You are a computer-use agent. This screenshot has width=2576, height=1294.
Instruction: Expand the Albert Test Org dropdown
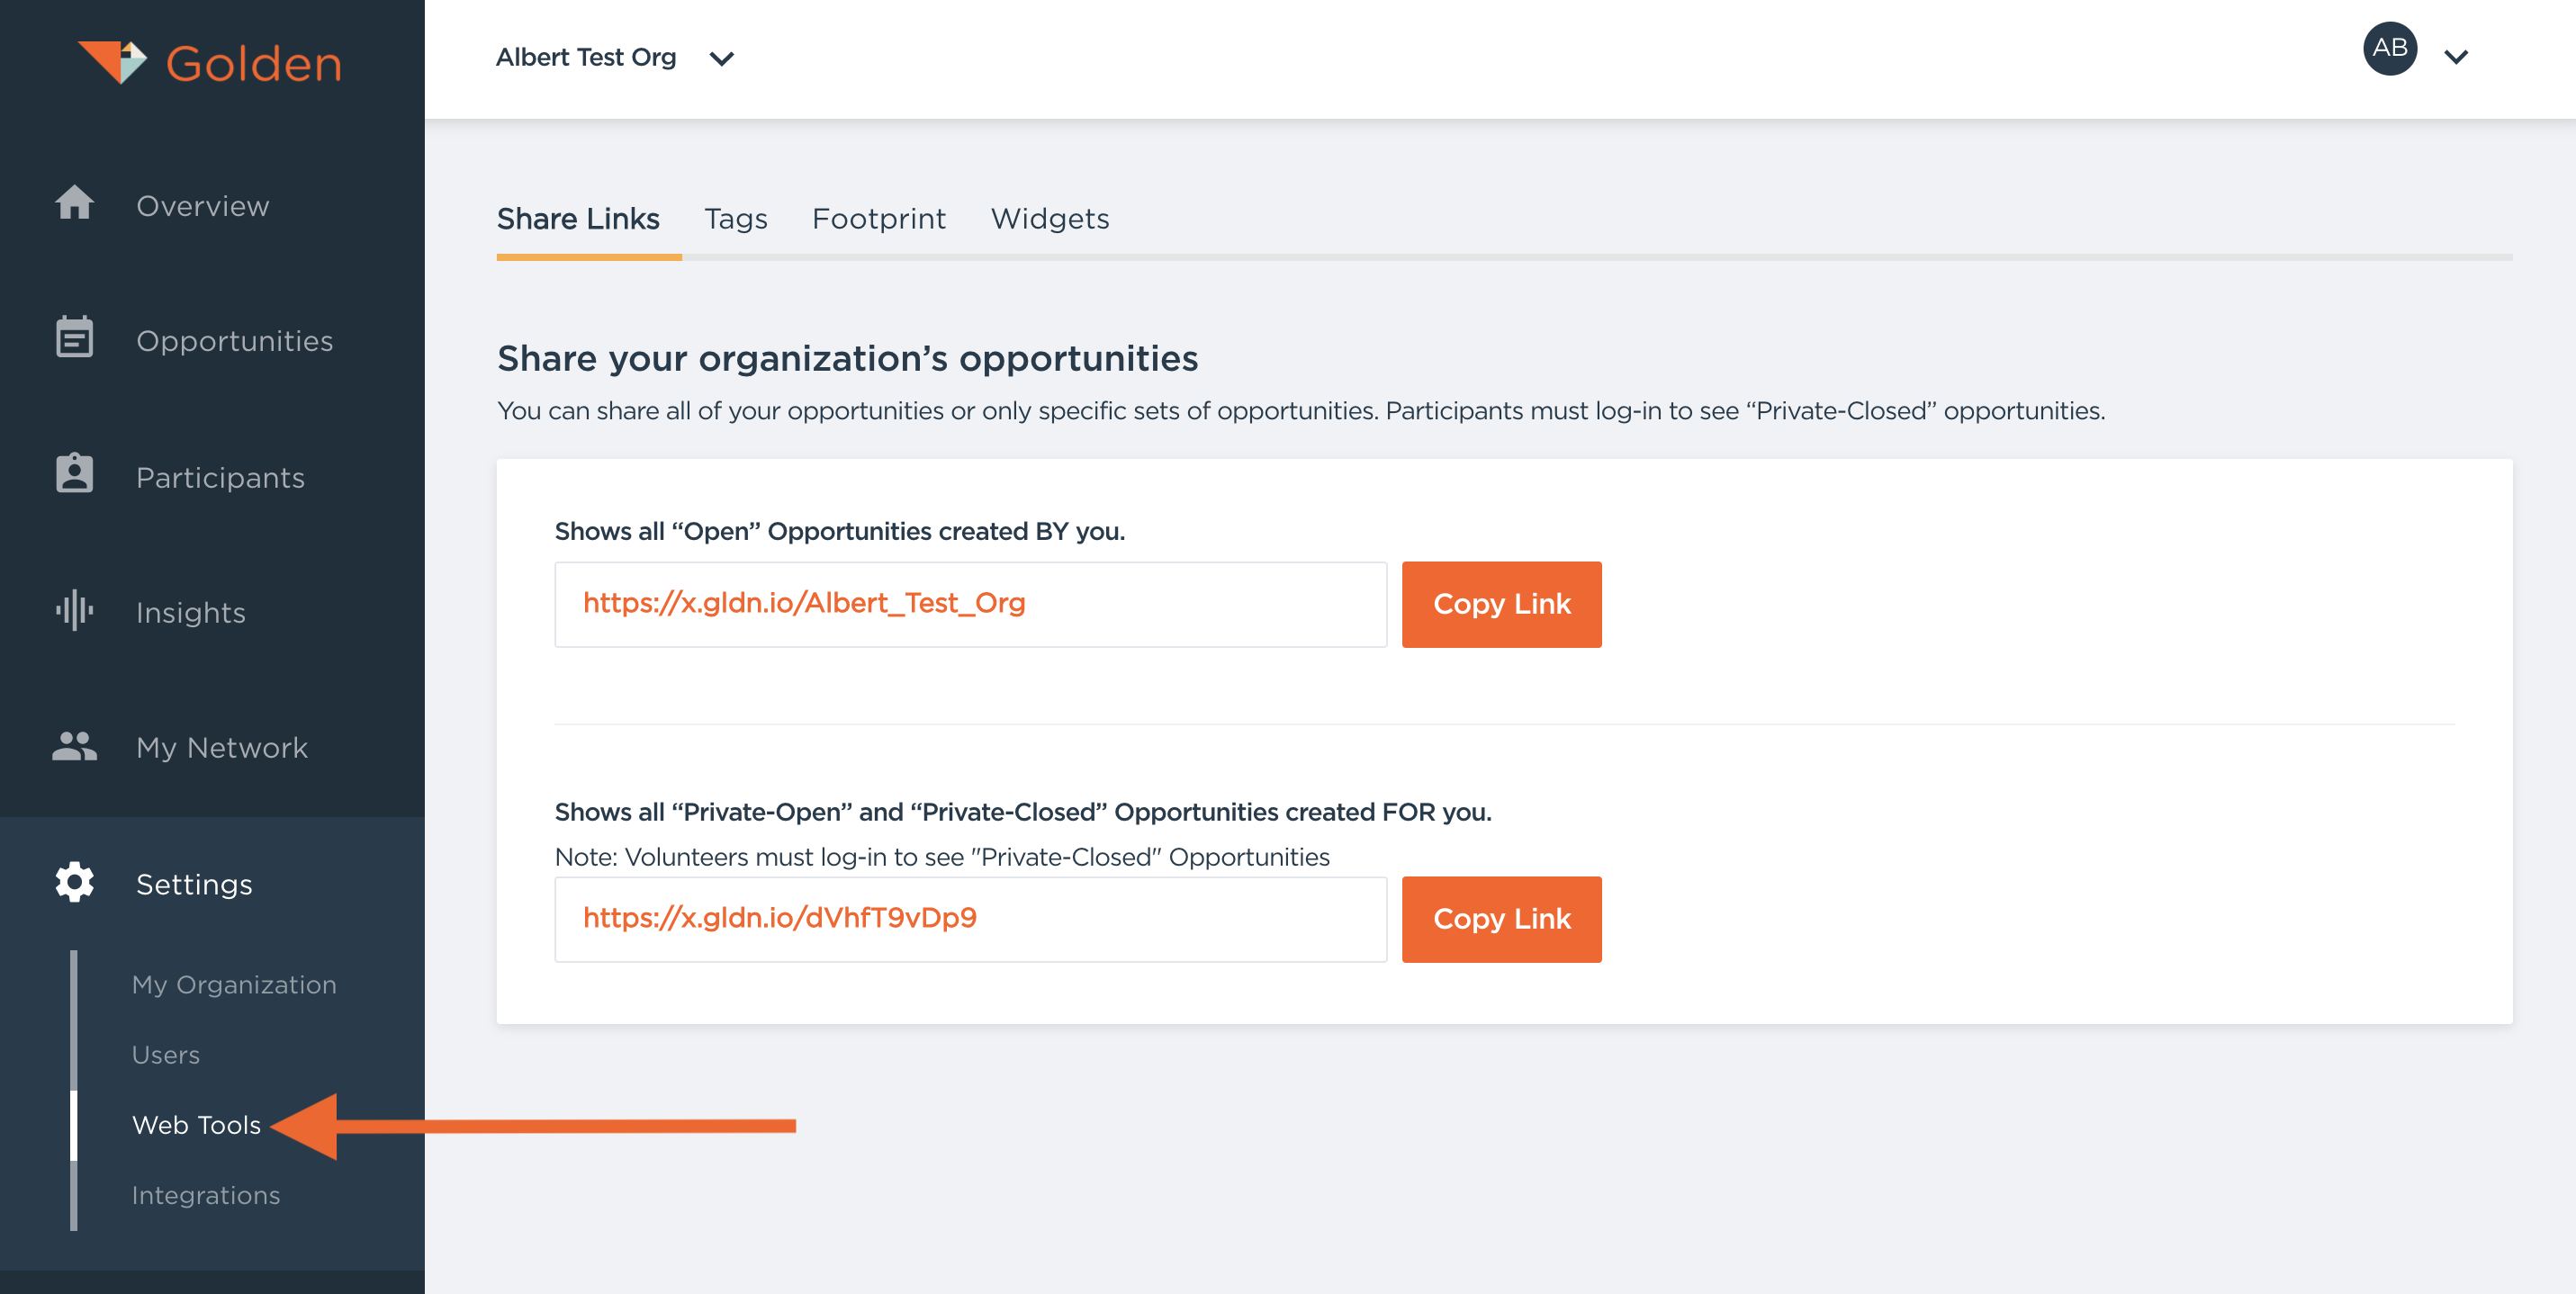click(720, 59)
